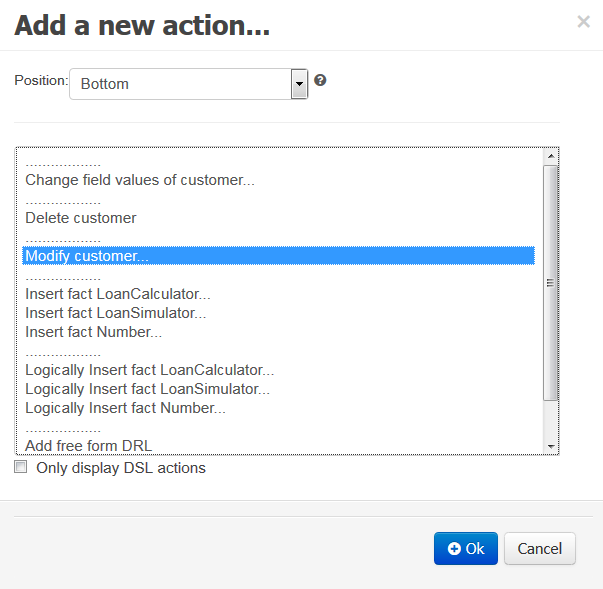Screen dimensions: 603x589
Task: Pick Logically Insert fact Number
Action: click(126, 408)
